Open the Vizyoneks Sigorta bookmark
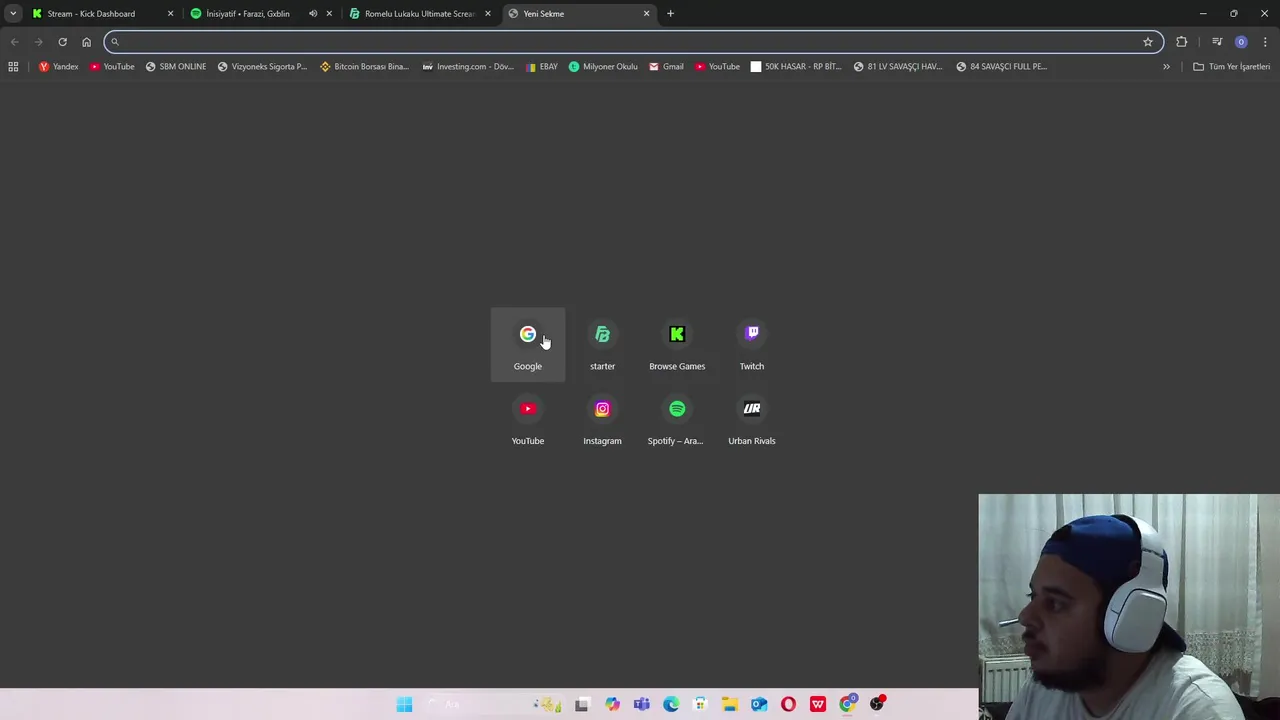 point(262,67)
